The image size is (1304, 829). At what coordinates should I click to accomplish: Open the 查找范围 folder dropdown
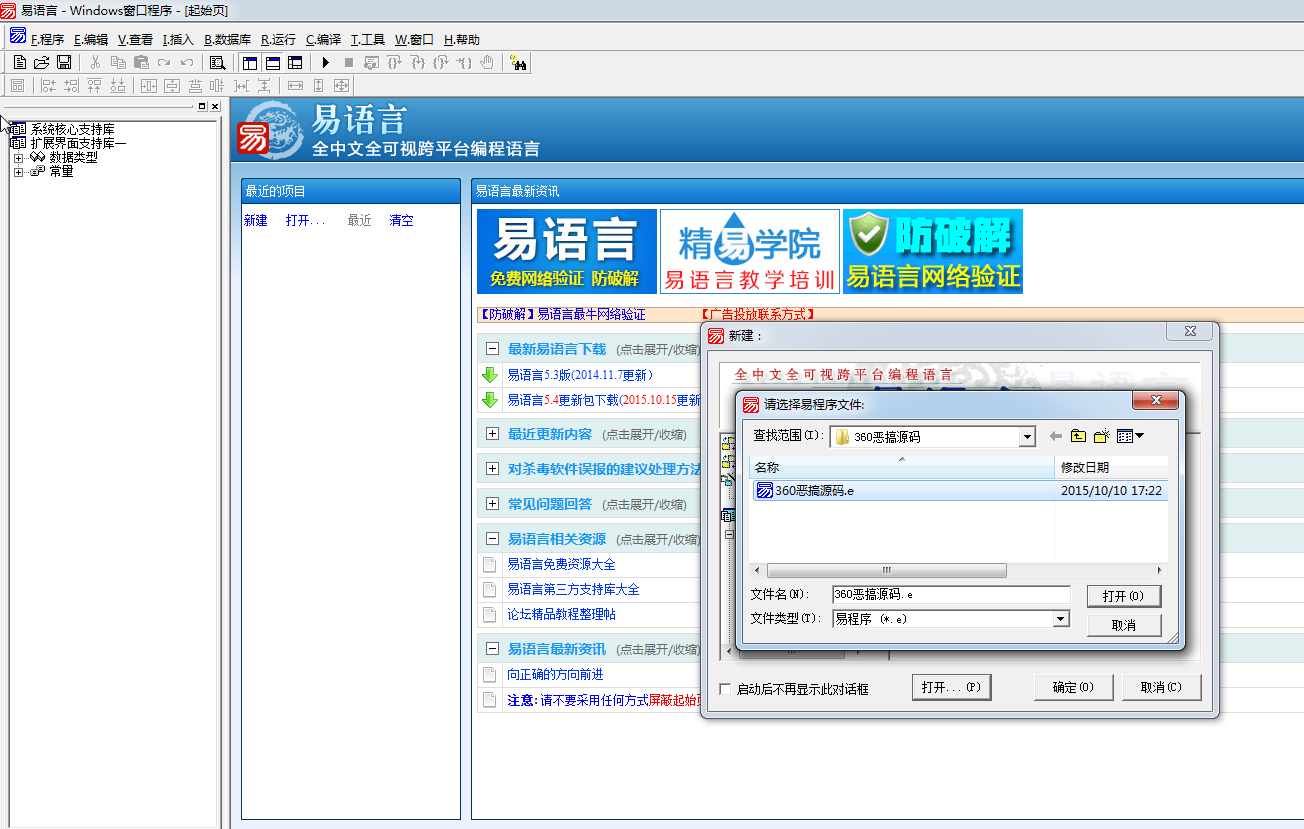click(x=1027, y=437)
